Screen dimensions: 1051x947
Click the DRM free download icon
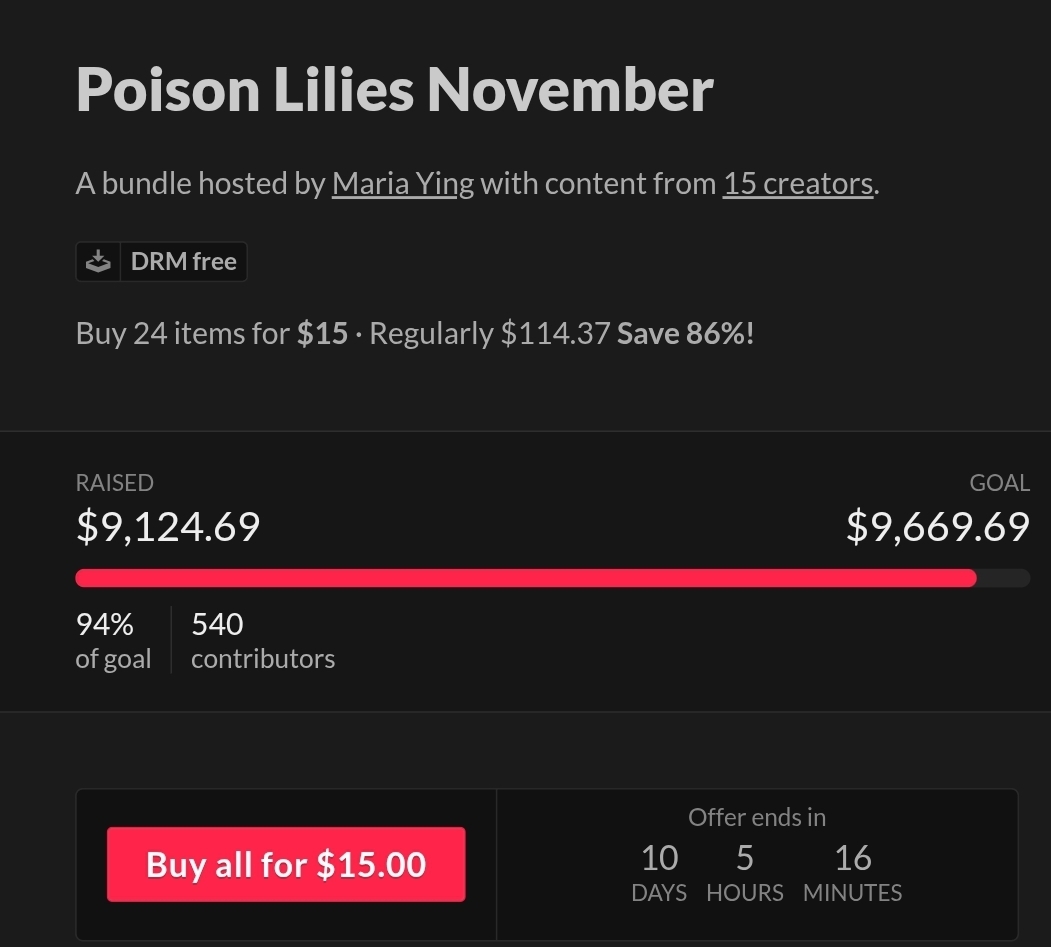point(98,262)
